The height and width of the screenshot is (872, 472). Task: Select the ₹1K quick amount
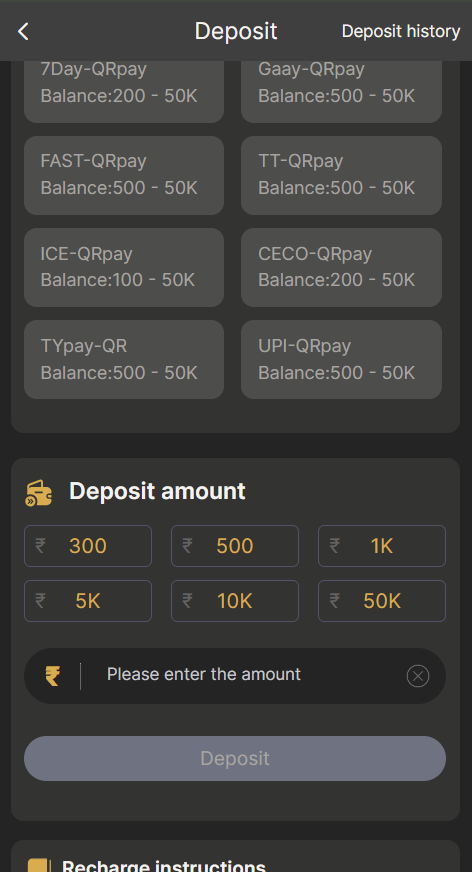click(x=382, y=546)
